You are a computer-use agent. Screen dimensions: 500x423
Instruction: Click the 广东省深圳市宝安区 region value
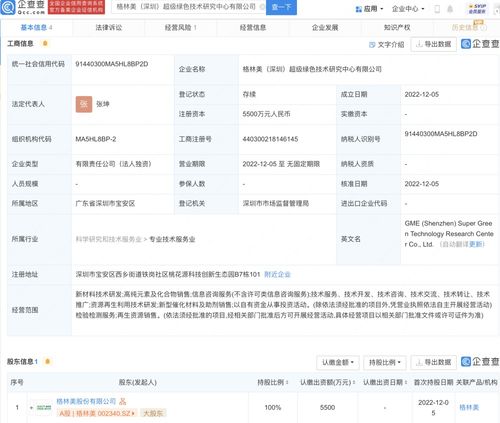click(105, 203)
